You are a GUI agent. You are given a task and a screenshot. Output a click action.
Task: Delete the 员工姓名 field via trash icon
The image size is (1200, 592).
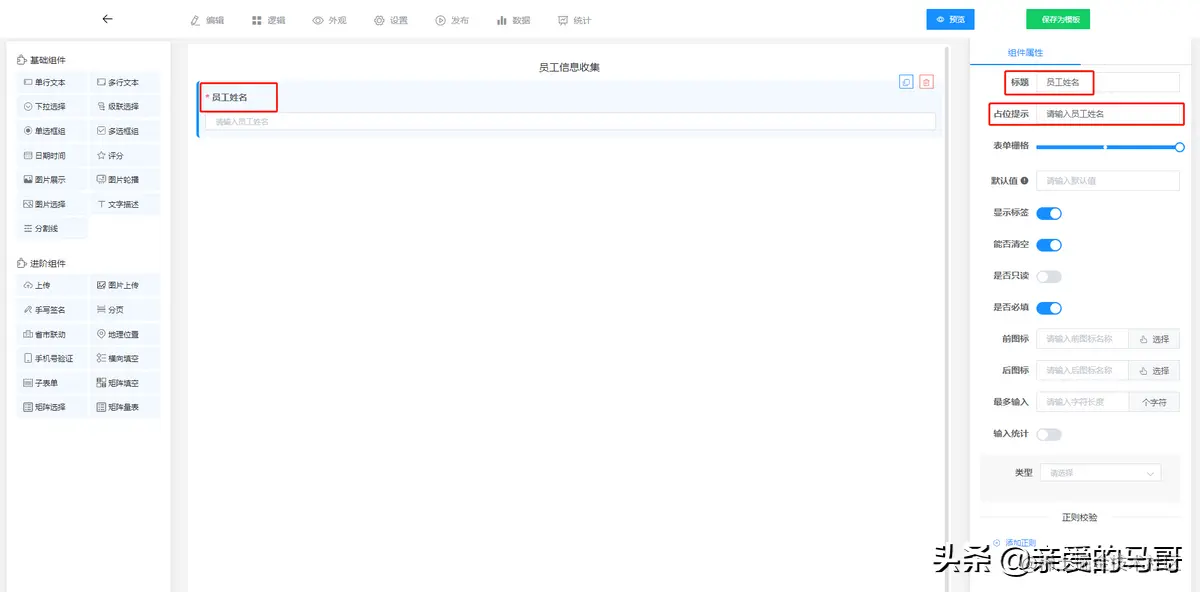(x=926, y=82)
